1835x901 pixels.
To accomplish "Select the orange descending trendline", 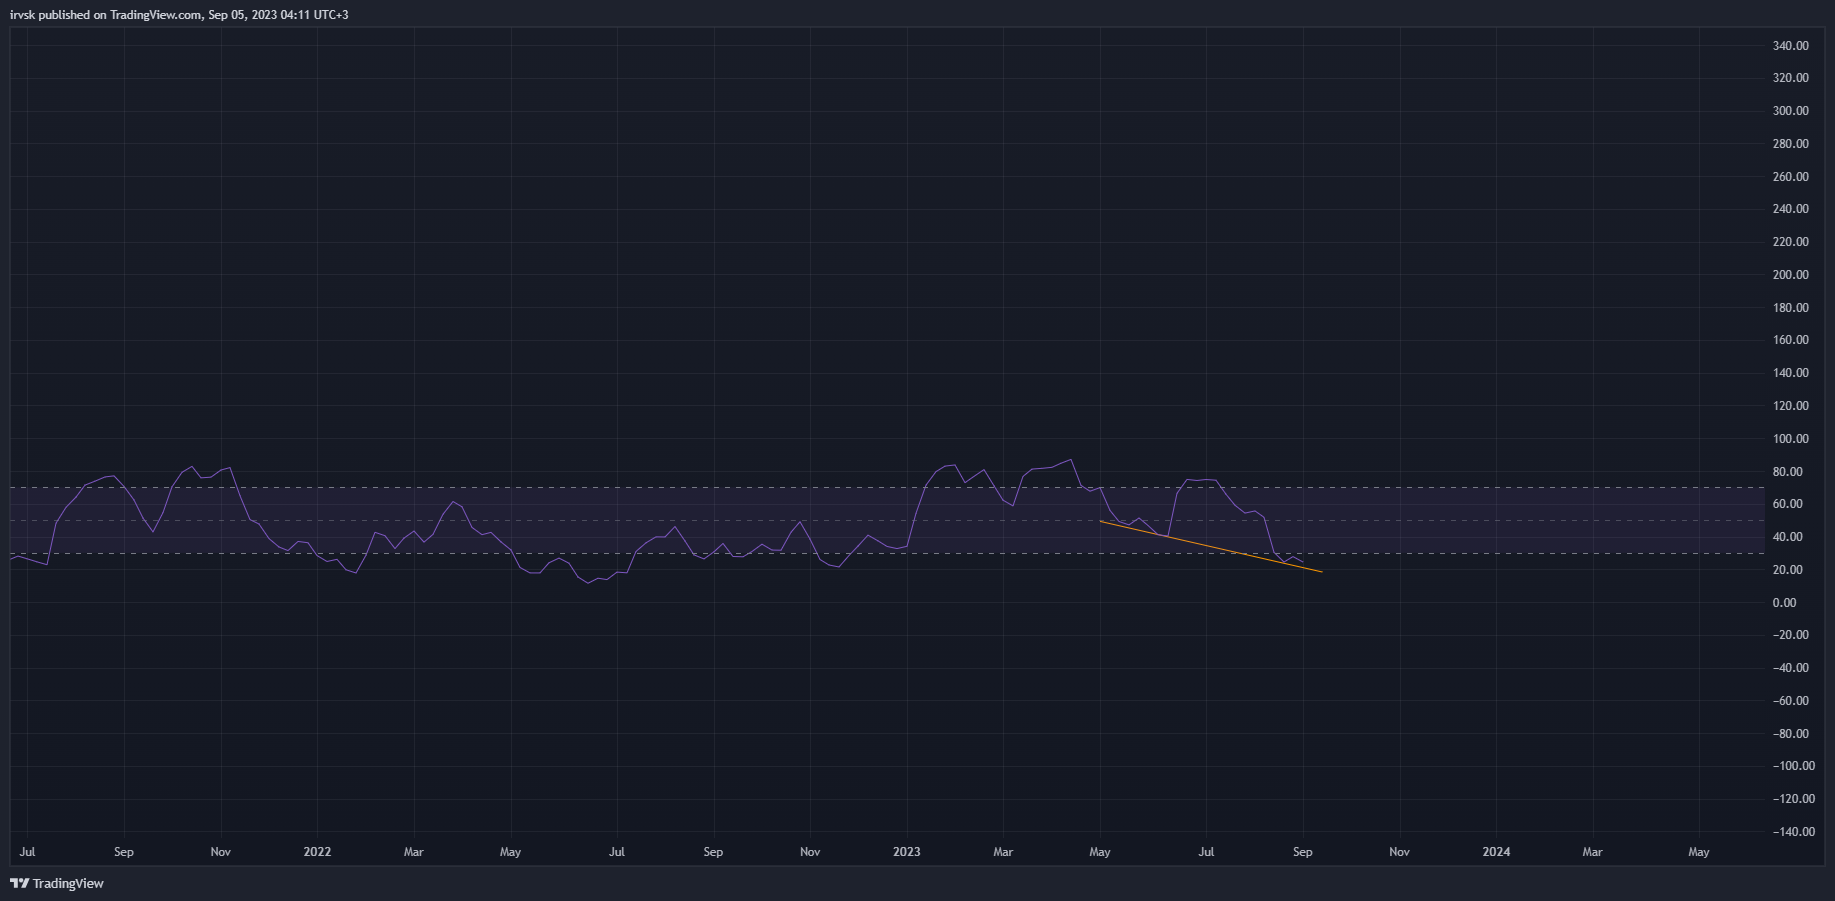I will pos(1210,546).
